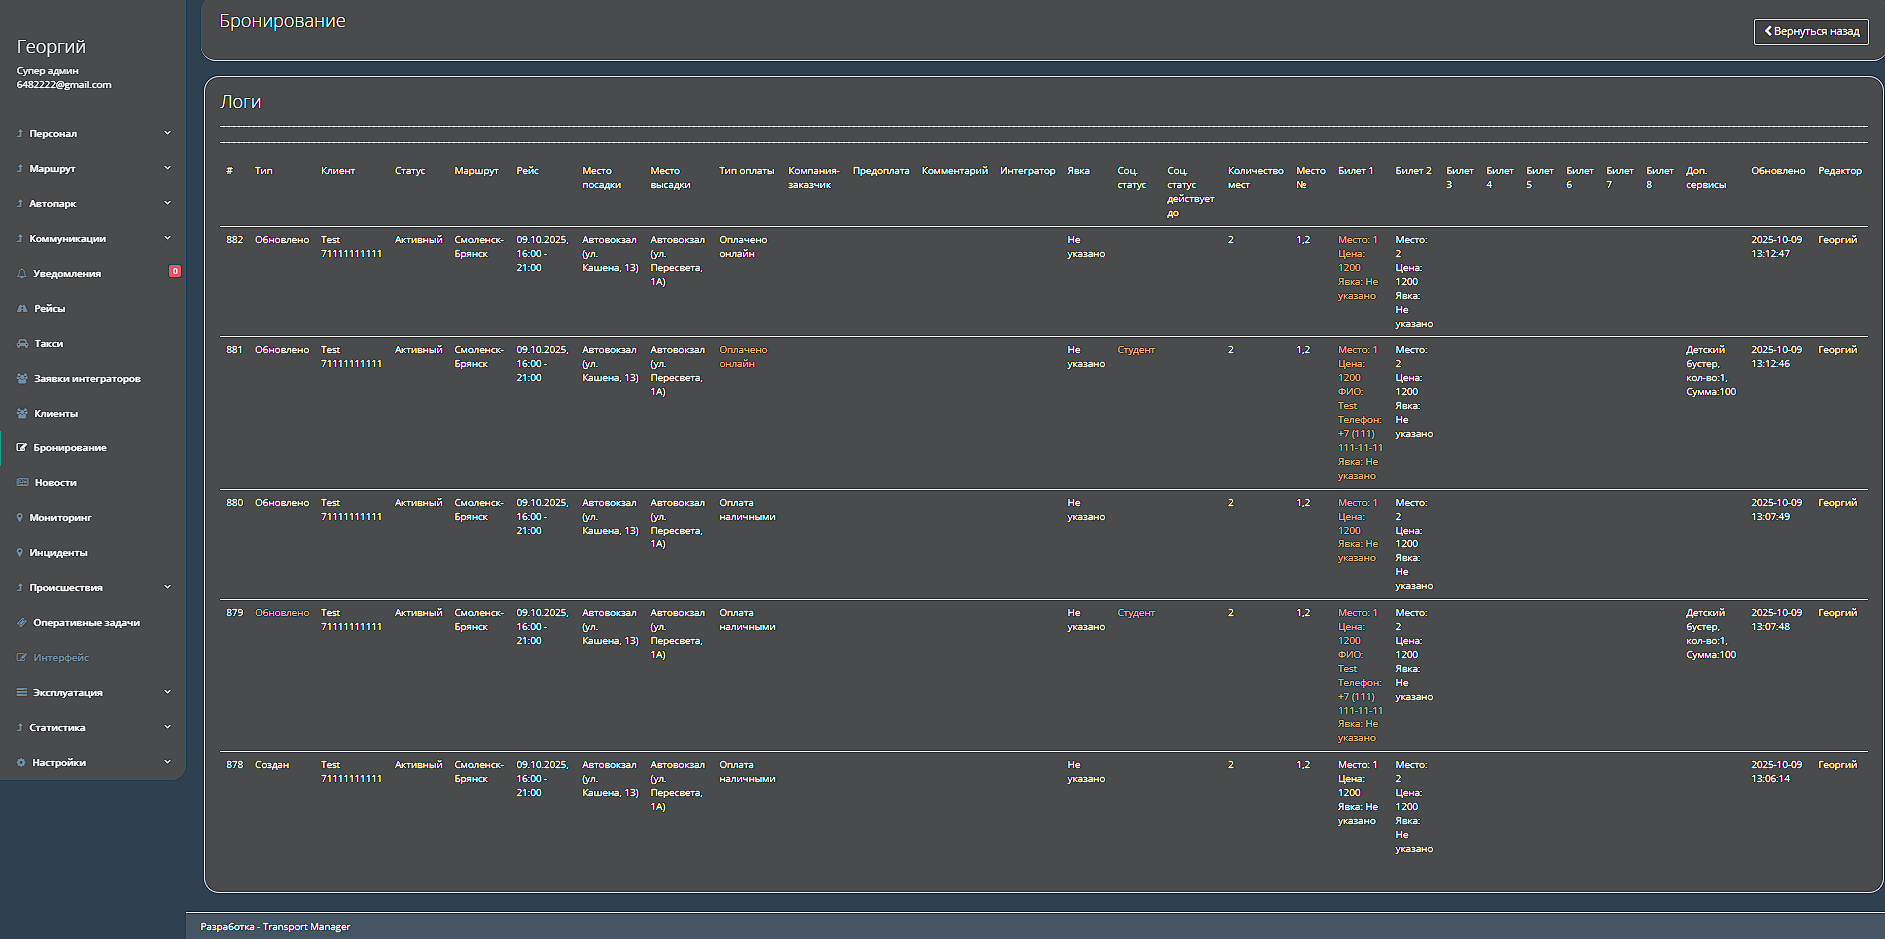
Task: Expand the Статистика submenu arrow
Action: [167, 727]
